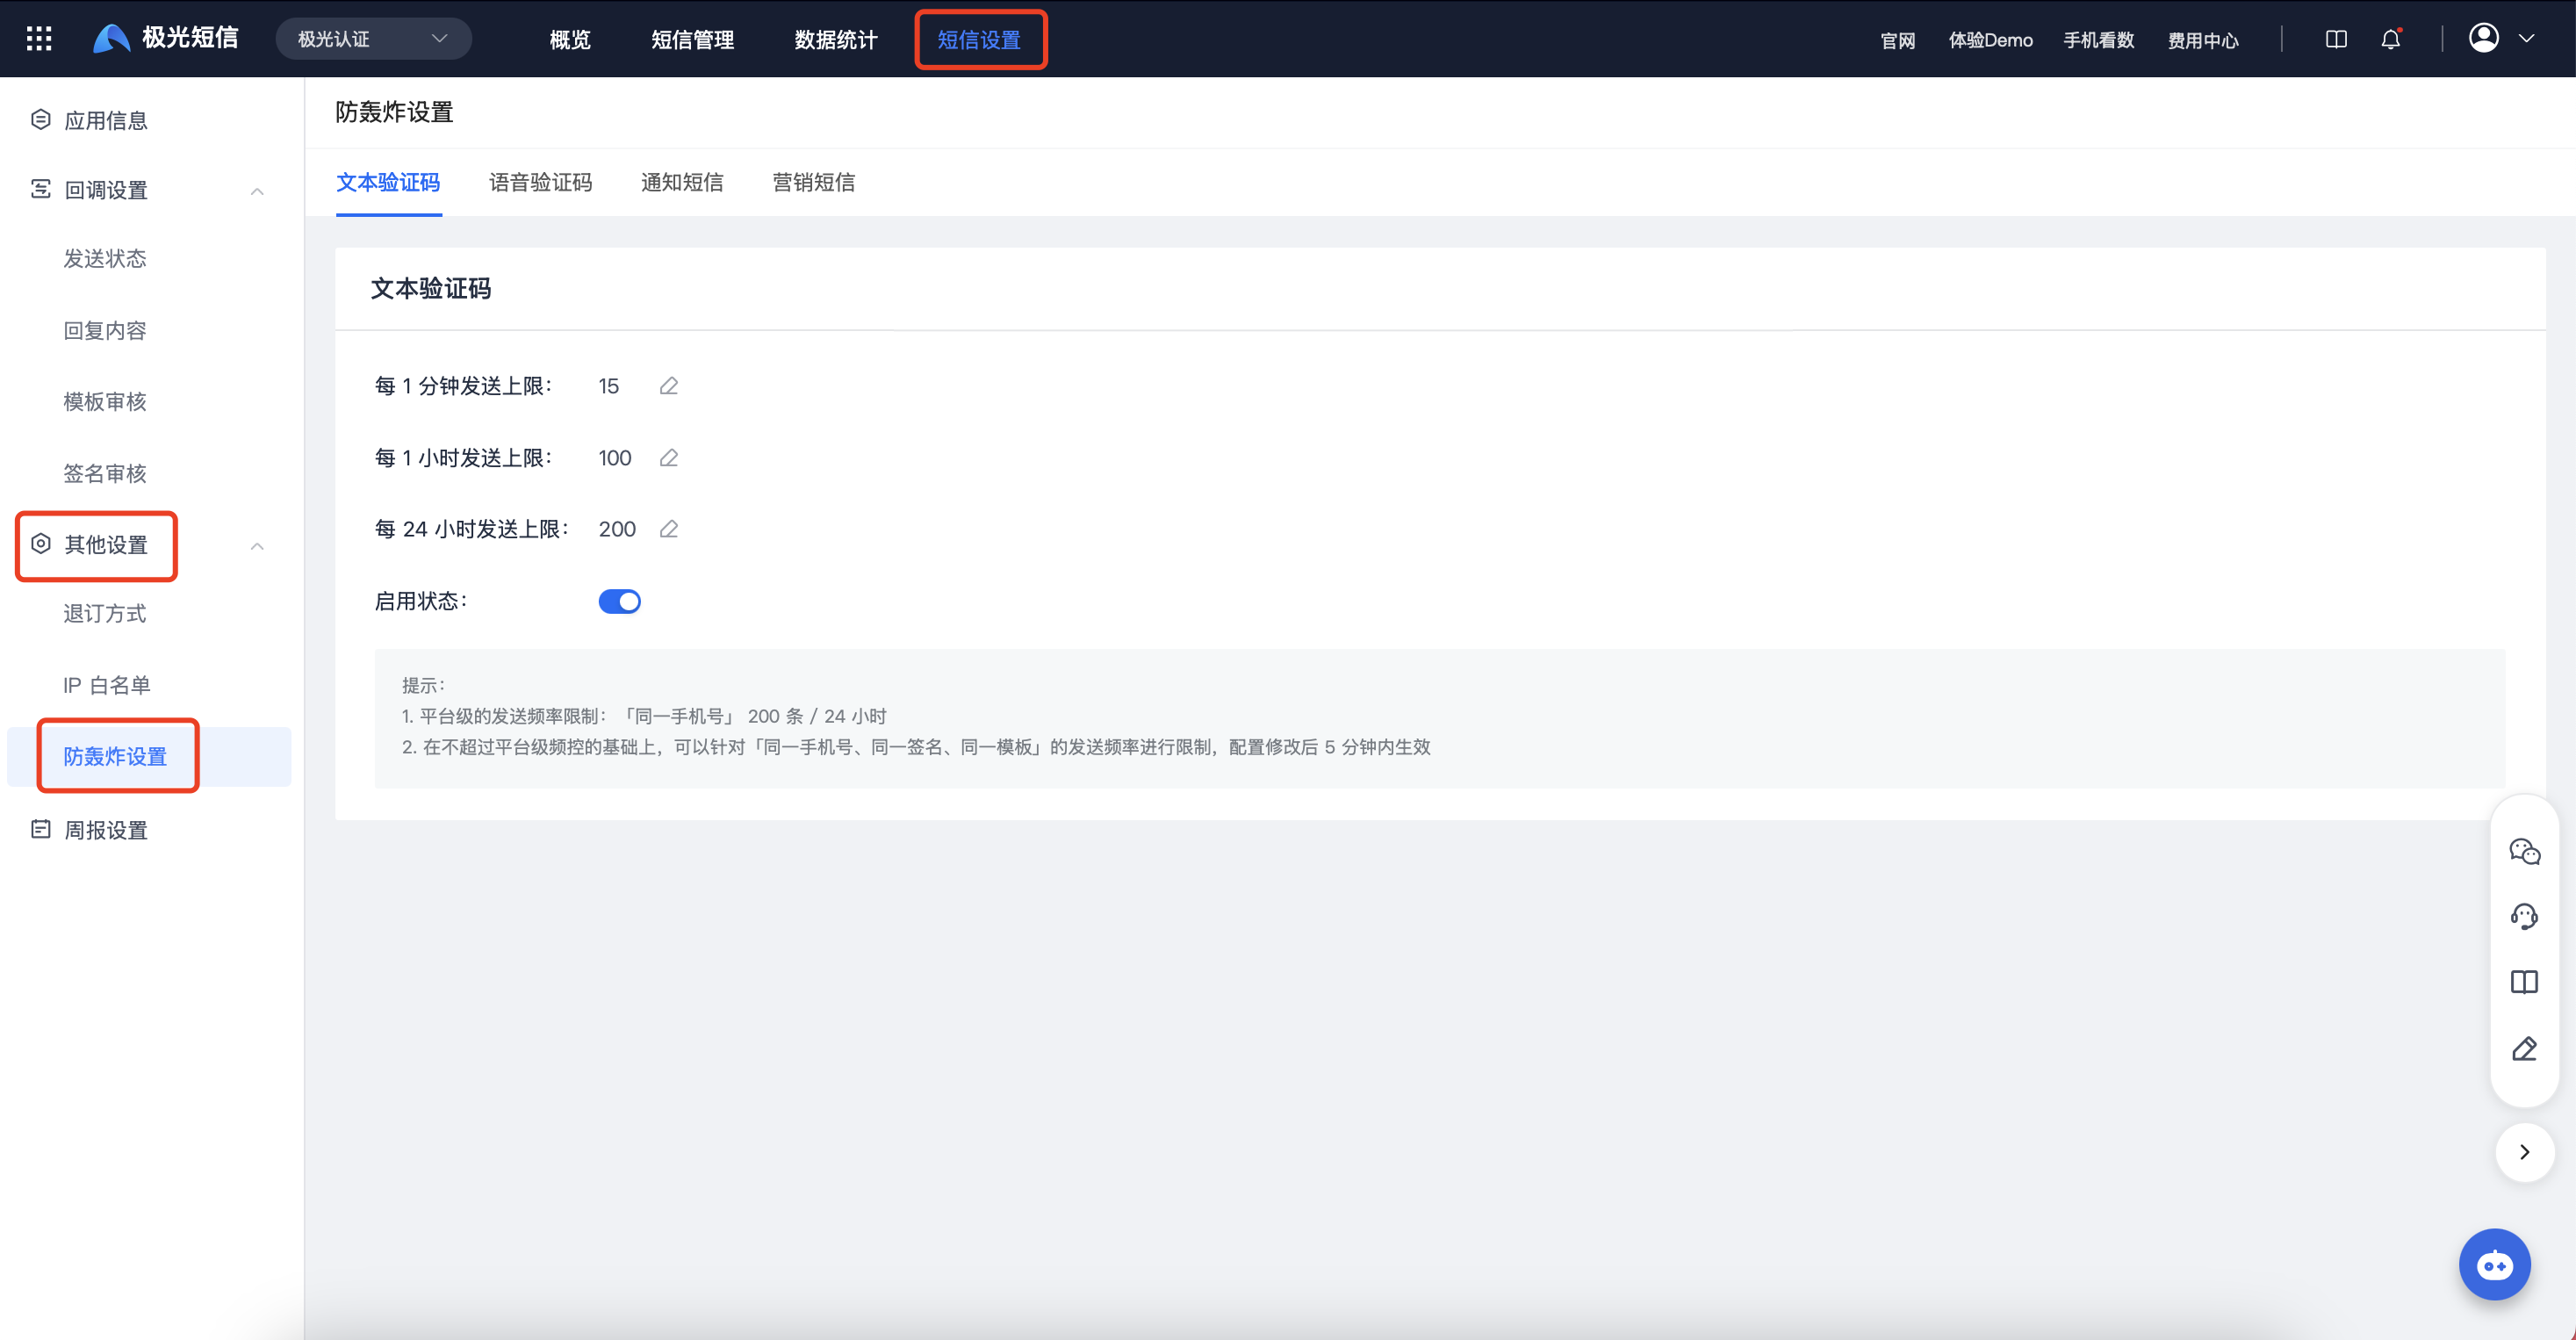This screenshot has height=1340, width=2576.
Task: Collapse the 其他设置 section chevron
Action: coord(257,545)
